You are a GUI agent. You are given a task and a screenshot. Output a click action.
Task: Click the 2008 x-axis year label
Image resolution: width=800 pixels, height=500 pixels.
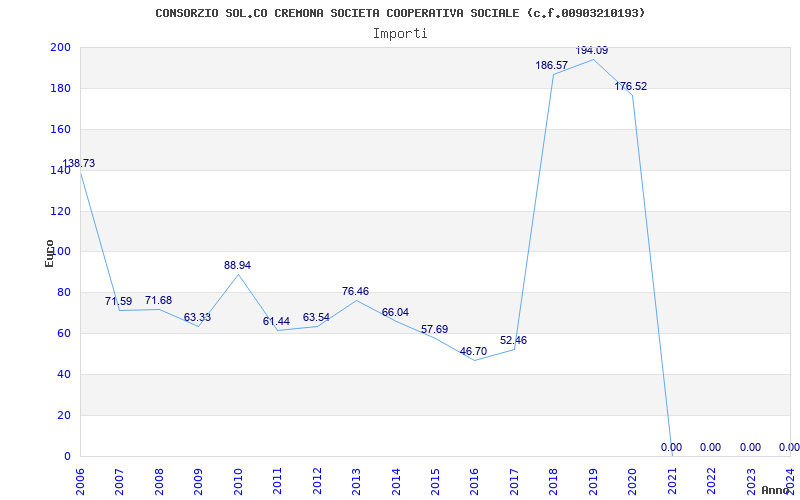[159, 481]
